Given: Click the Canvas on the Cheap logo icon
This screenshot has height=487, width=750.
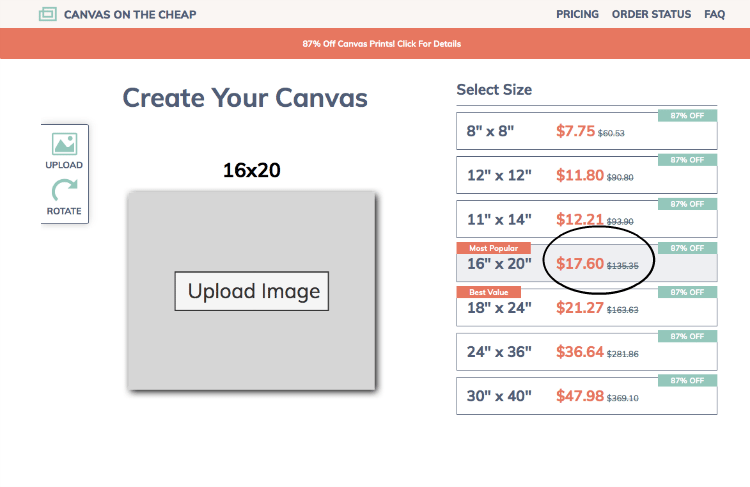Looking at the screenshot, I should 48,14.
